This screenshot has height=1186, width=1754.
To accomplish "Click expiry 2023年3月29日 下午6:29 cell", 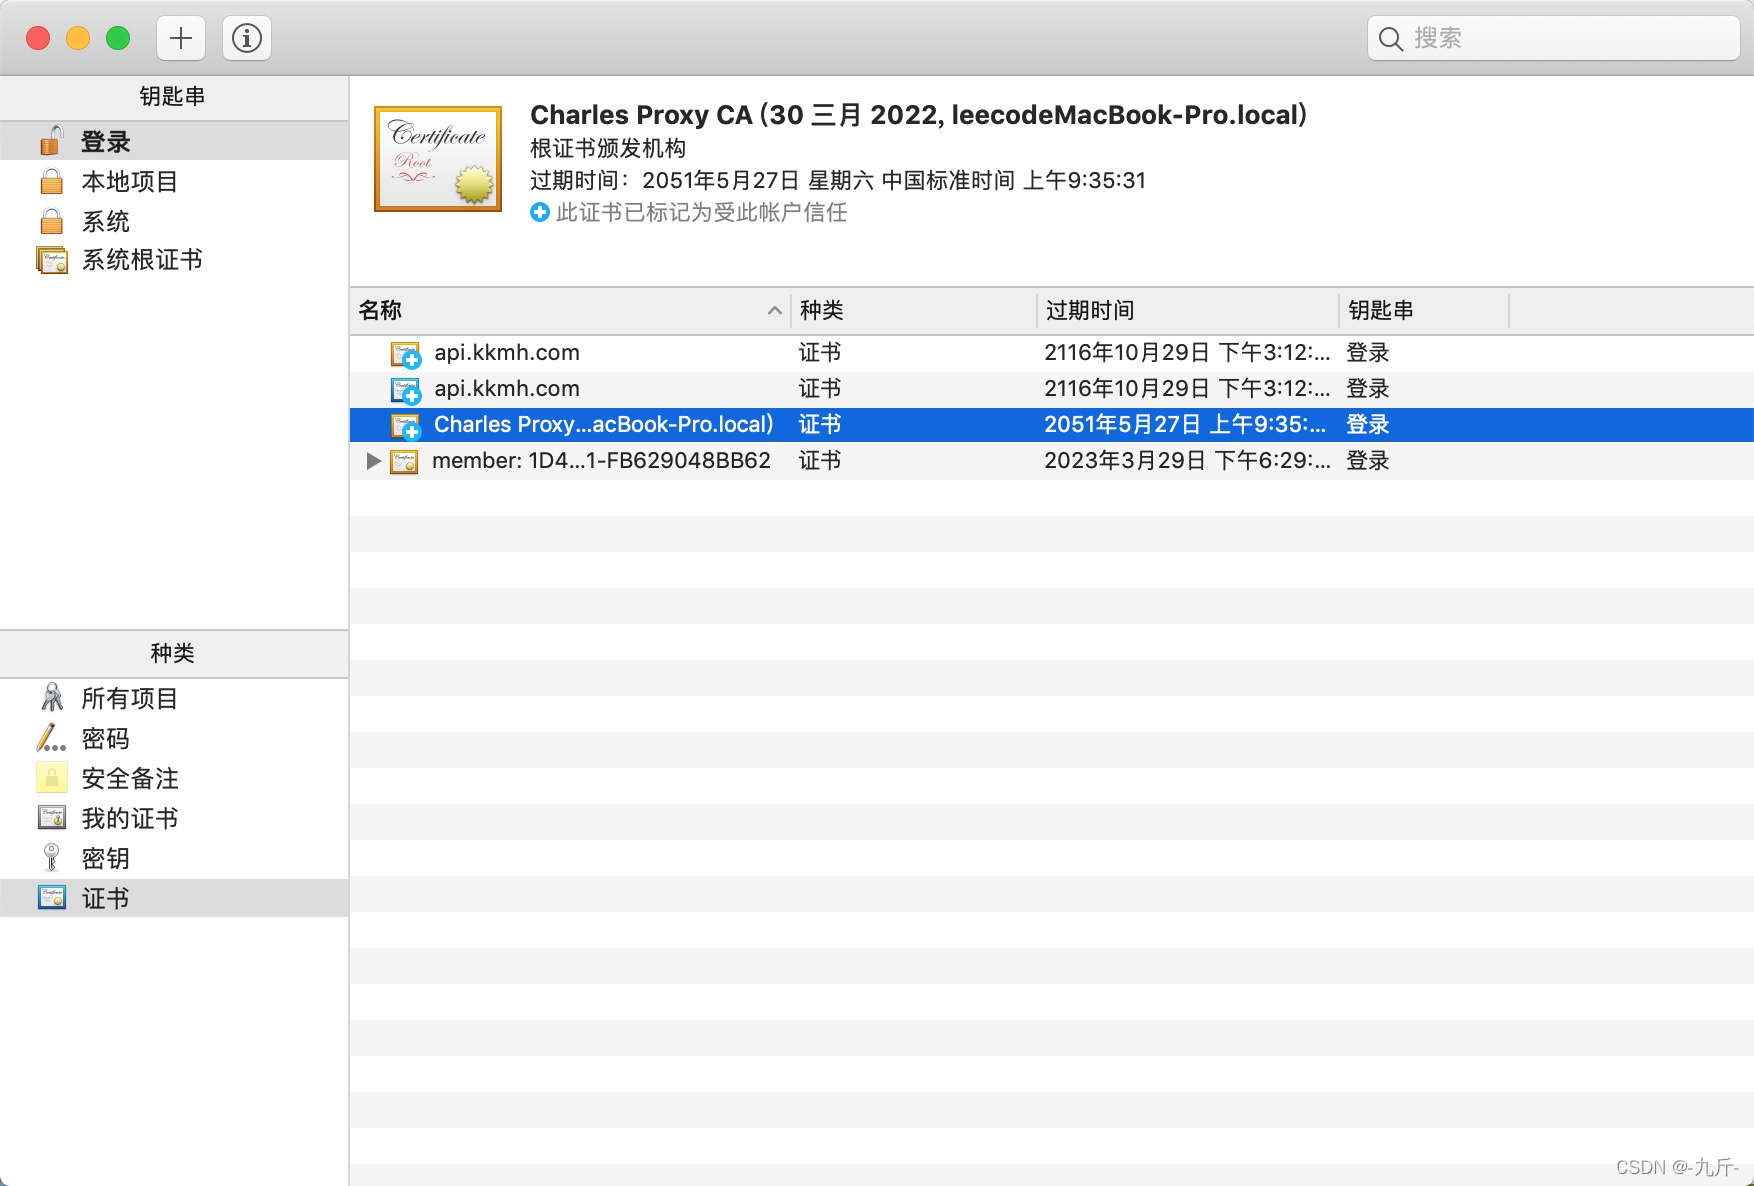I will click(x=1187, y=460).
